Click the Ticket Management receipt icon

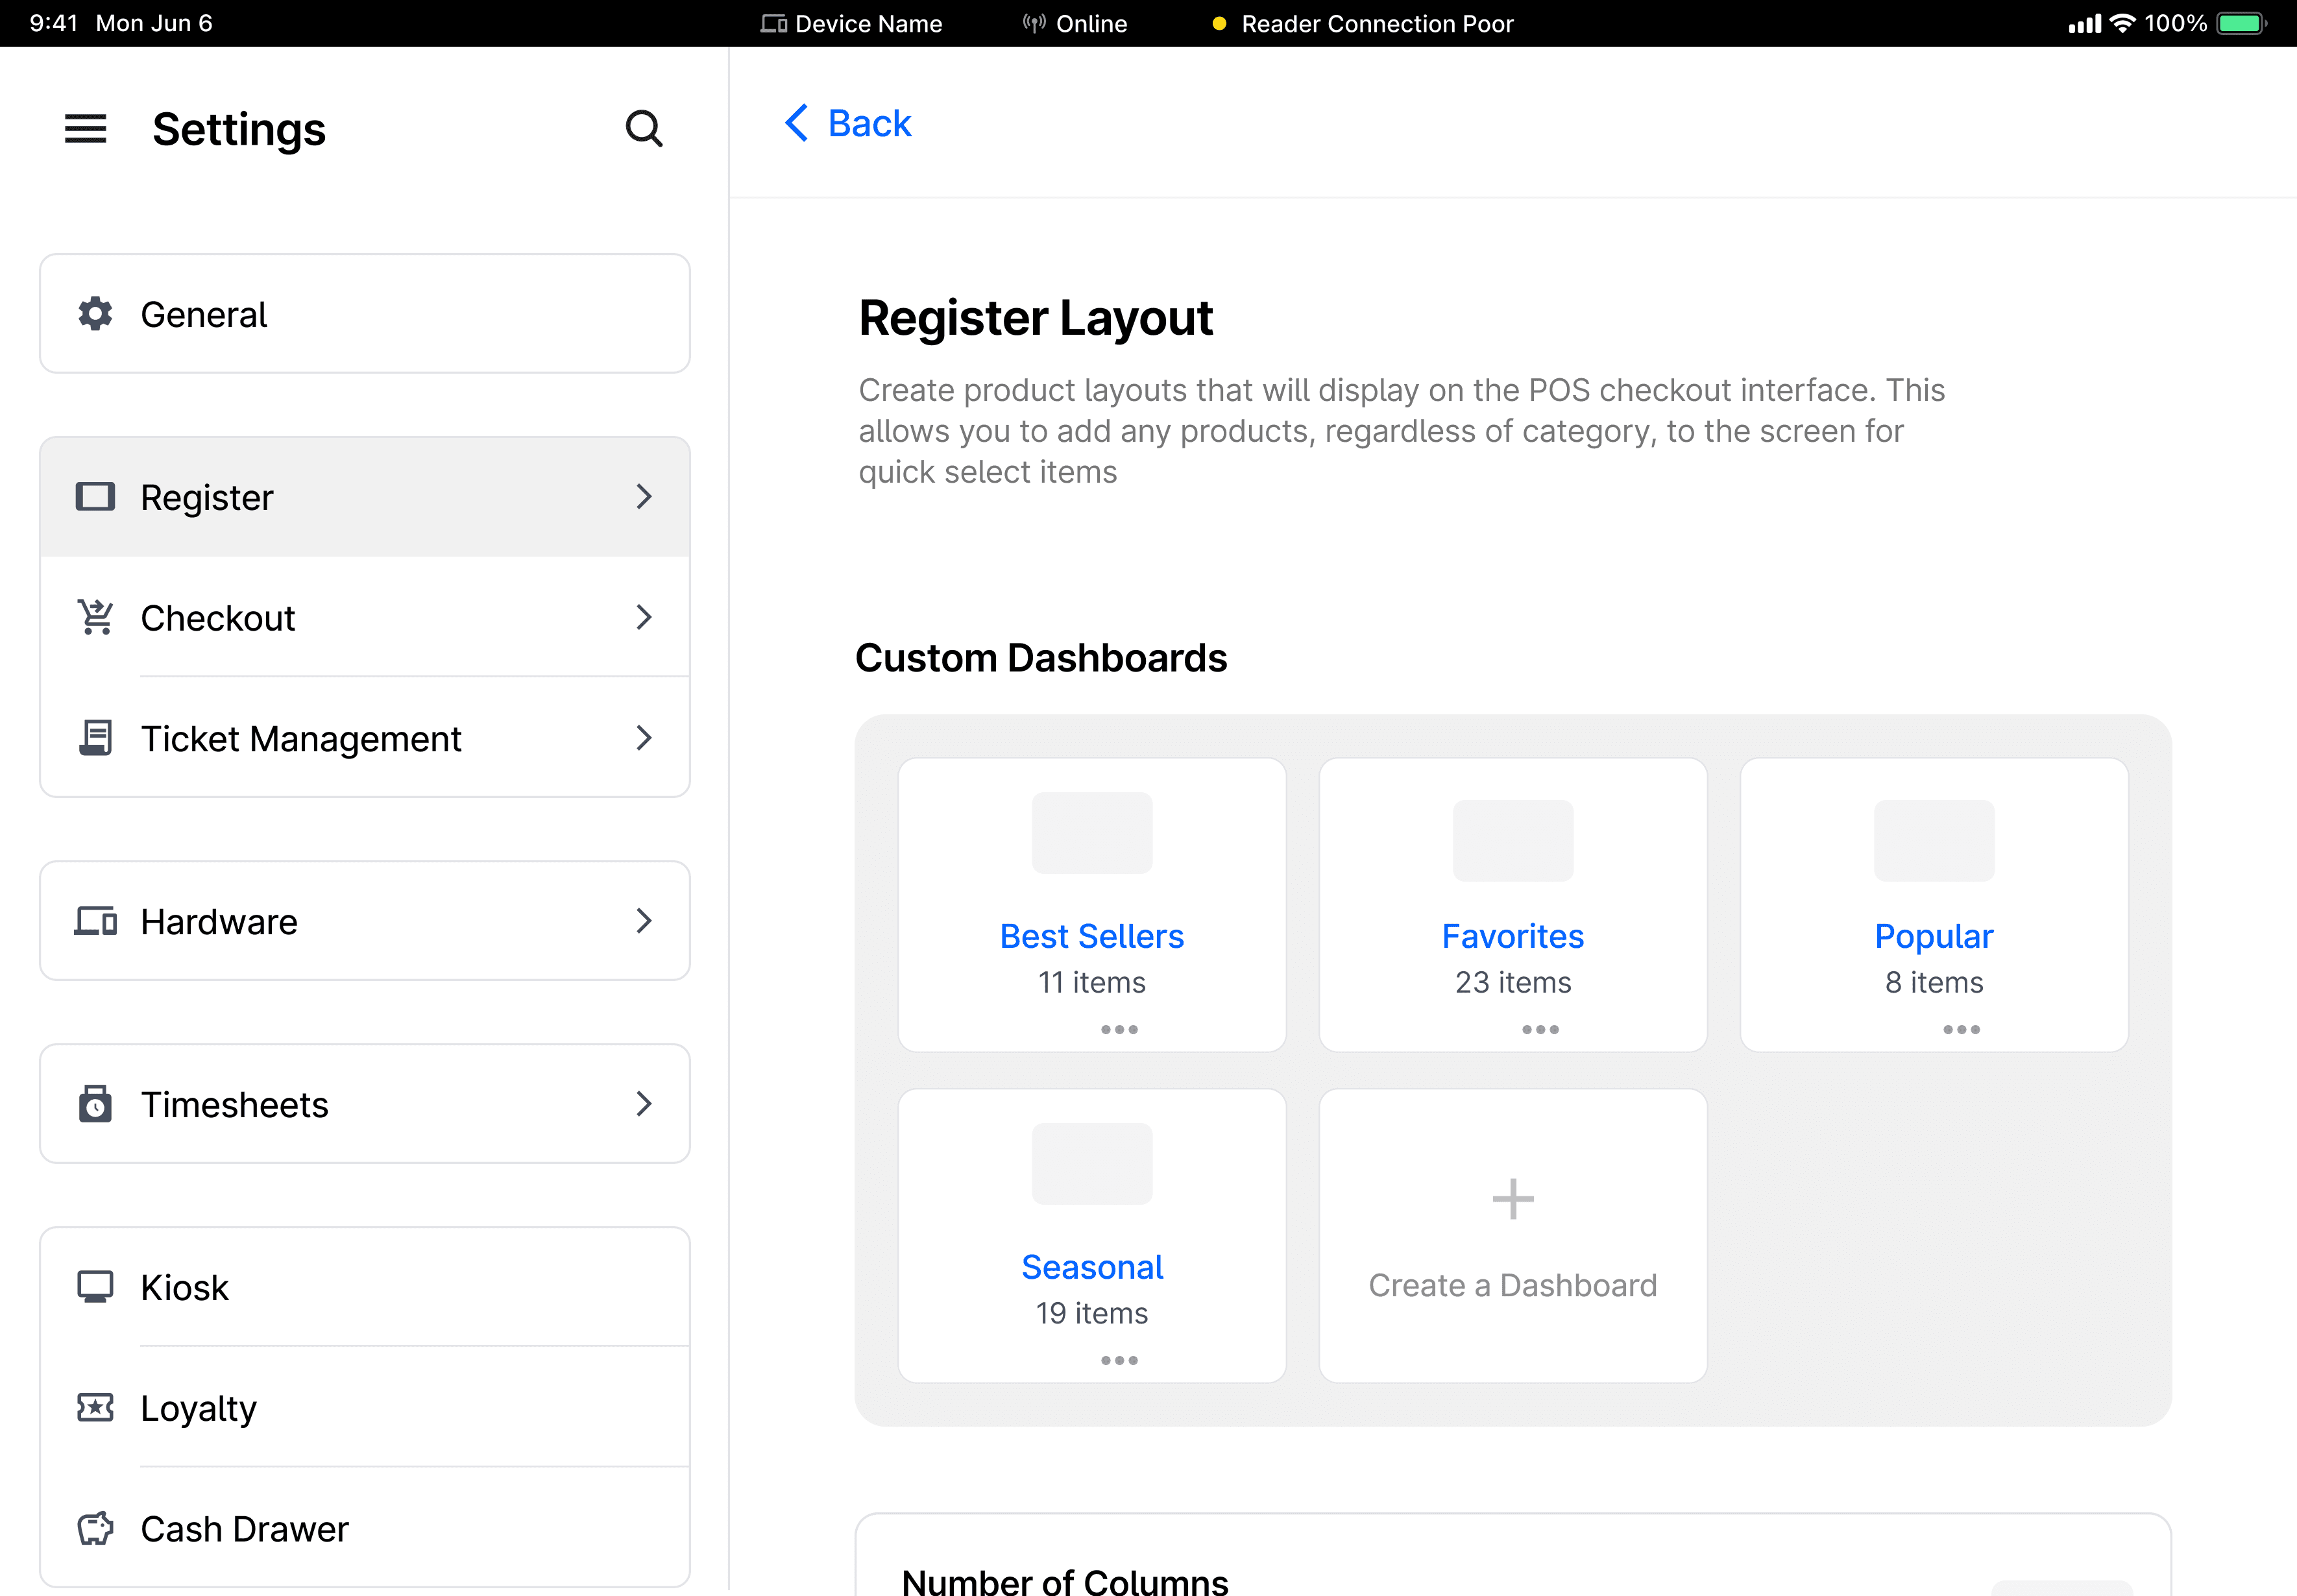pos(95,738)
